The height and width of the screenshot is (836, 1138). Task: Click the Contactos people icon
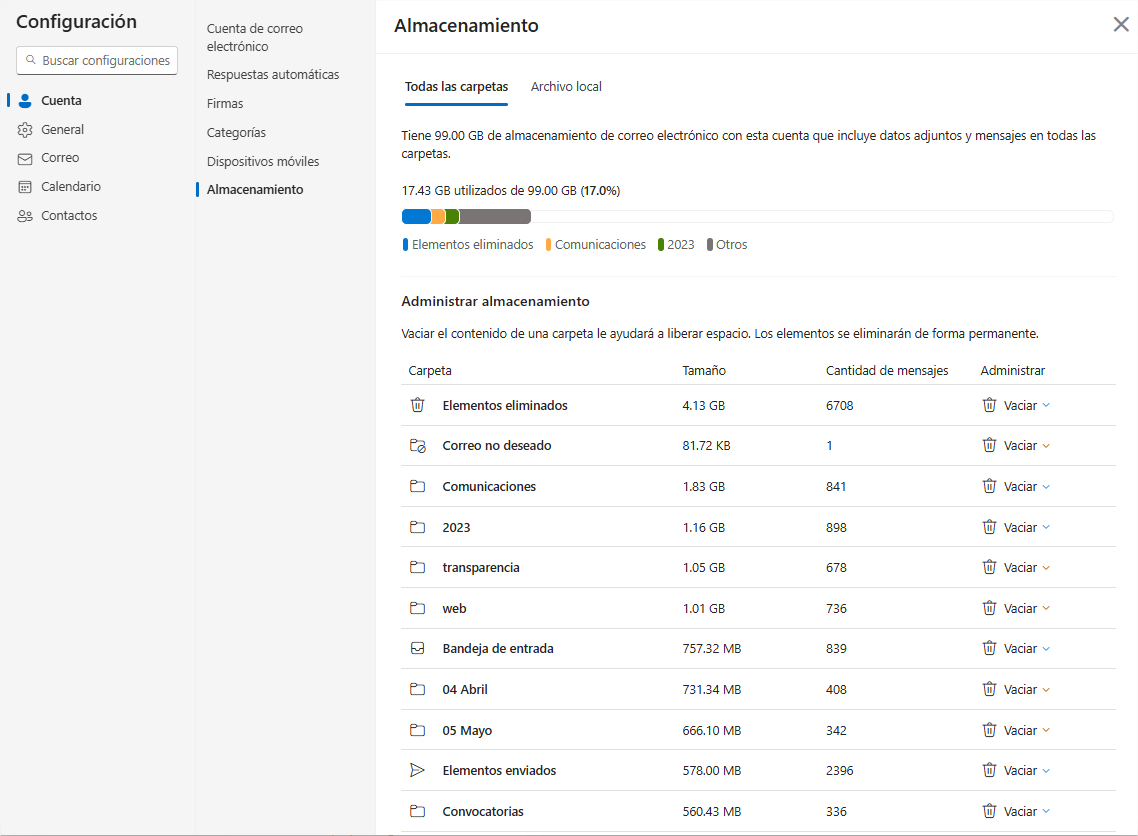coord(25,216)
